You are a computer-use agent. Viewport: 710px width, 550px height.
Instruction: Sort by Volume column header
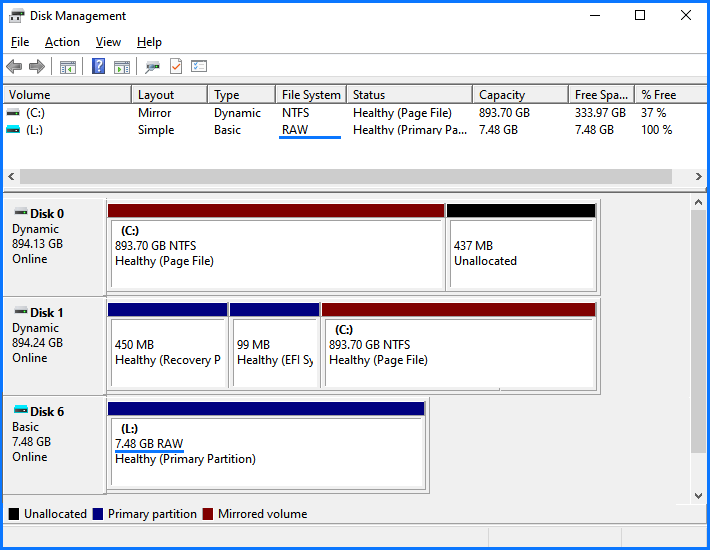point(67,95)
